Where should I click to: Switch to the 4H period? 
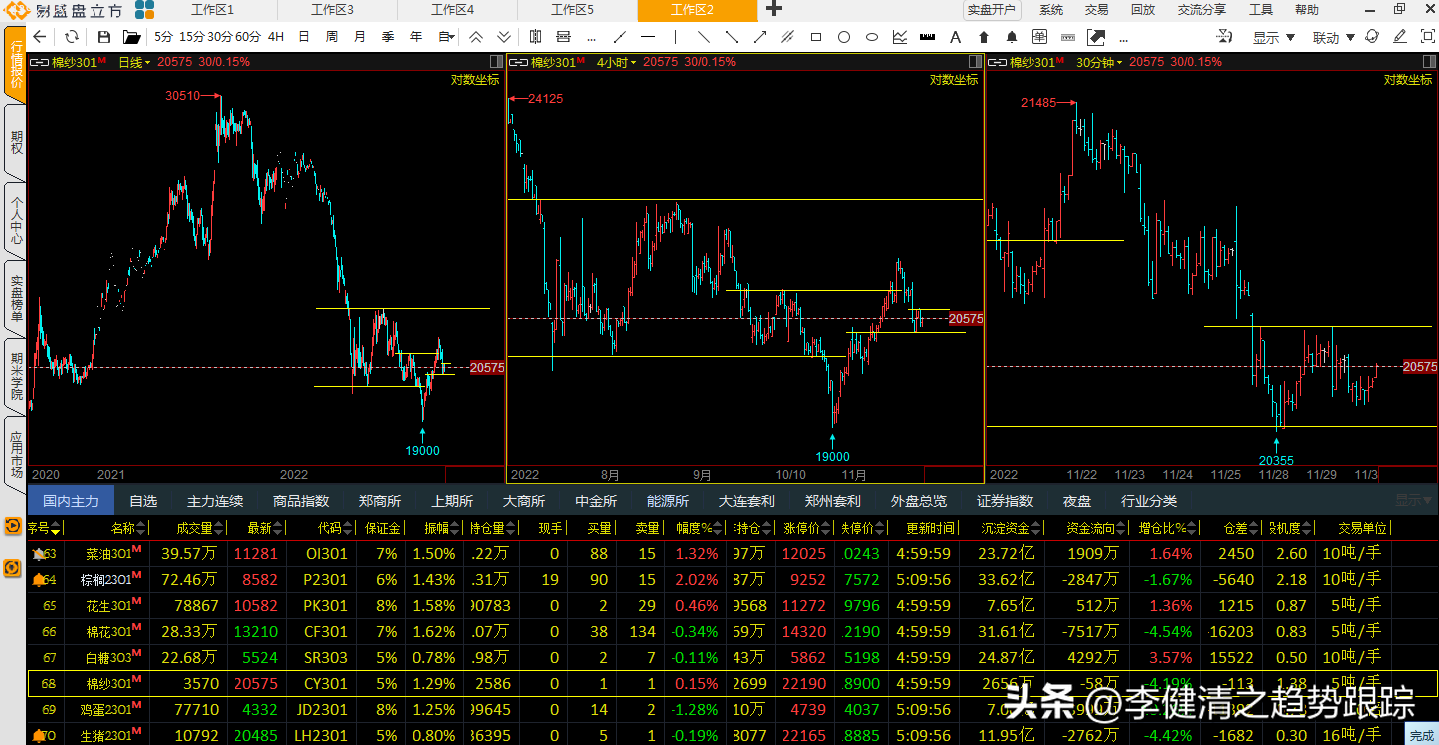coord(276,37)
